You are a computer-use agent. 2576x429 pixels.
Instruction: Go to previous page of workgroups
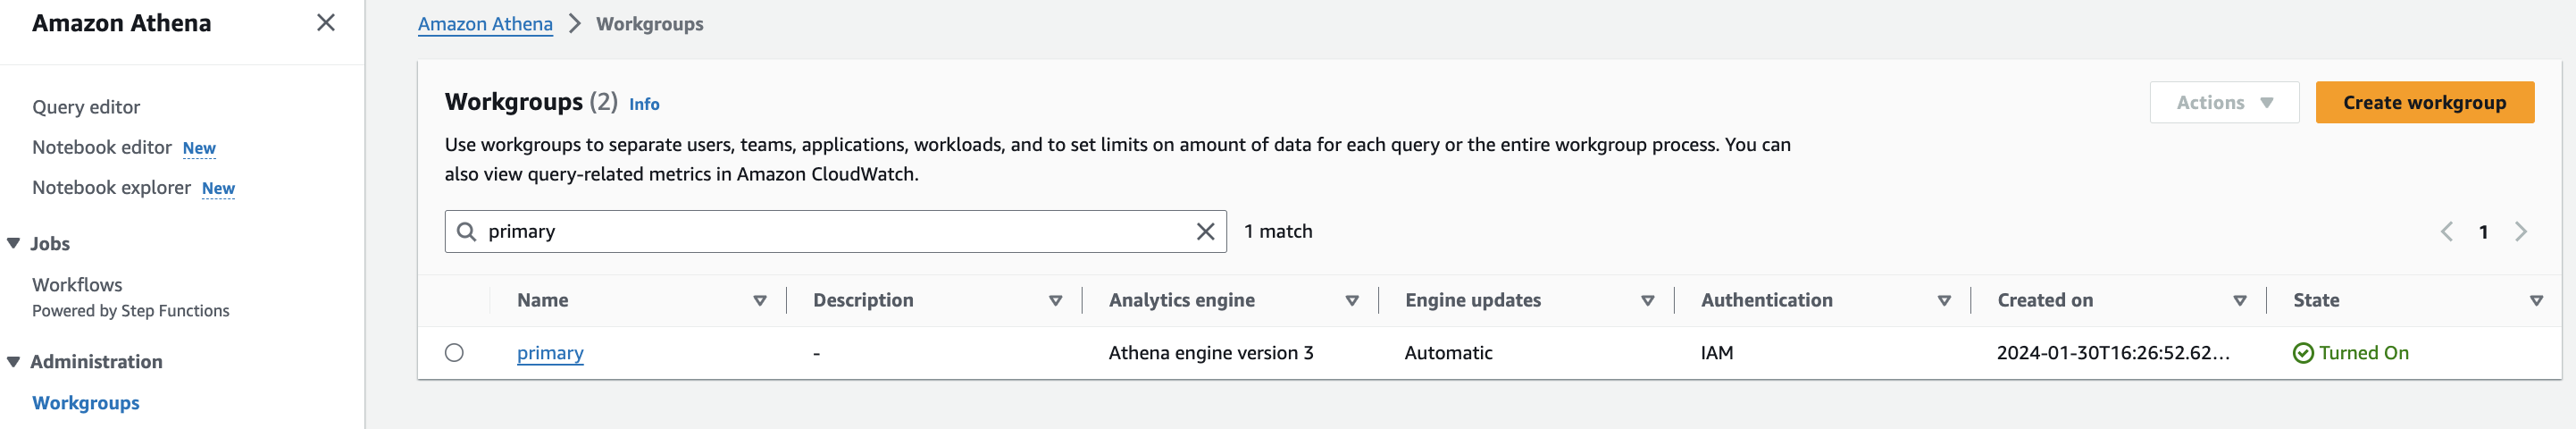click(2446, 232)
